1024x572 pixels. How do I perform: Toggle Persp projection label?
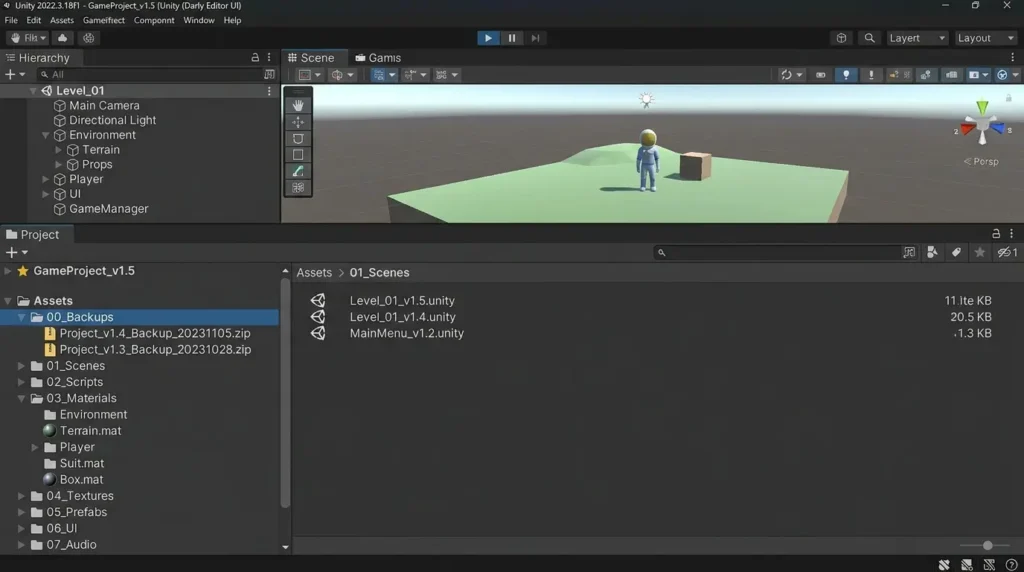pos(981,161)
